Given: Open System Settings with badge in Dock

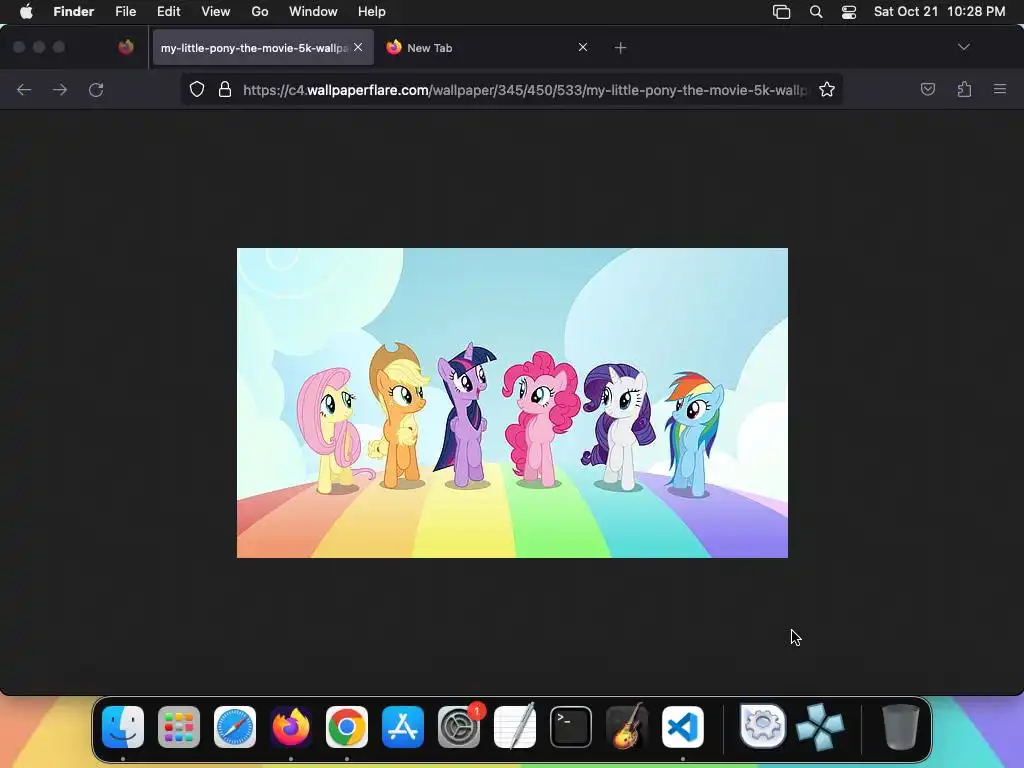Looking at the screenshot, I should point(459,727).
